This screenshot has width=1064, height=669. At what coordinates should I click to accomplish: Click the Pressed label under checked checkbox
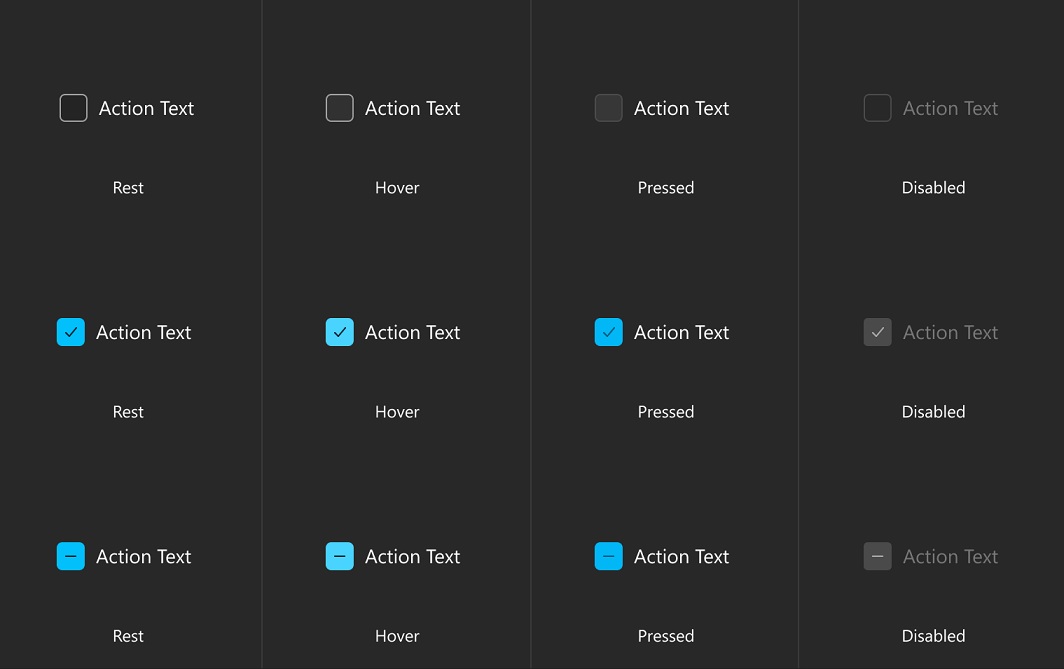pyautogui.click(x=666, y=412)
